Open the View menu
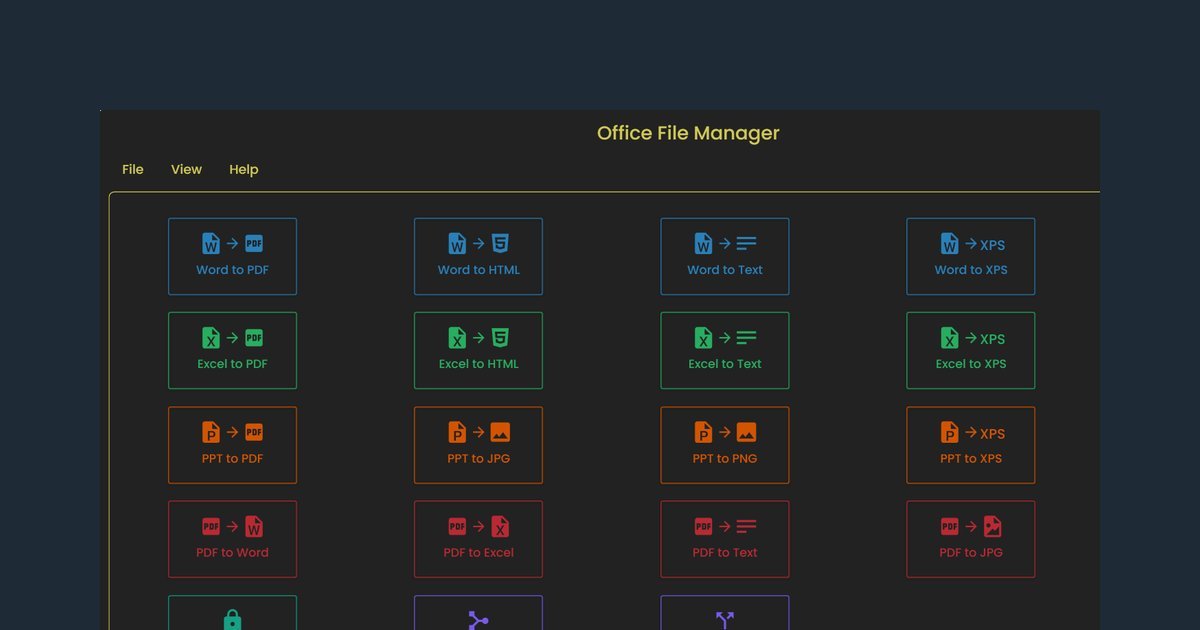 coord(186,170)
